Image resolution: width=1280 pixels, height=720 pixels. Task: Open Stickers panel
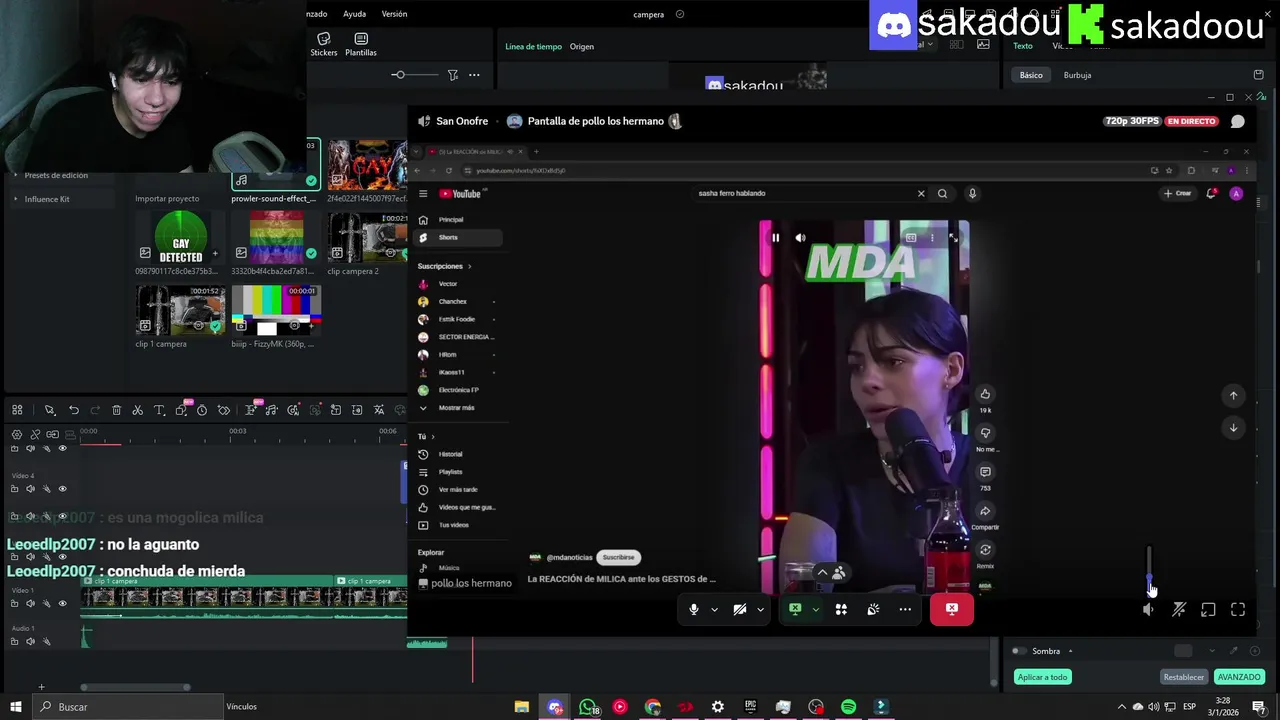click(323, 44)
